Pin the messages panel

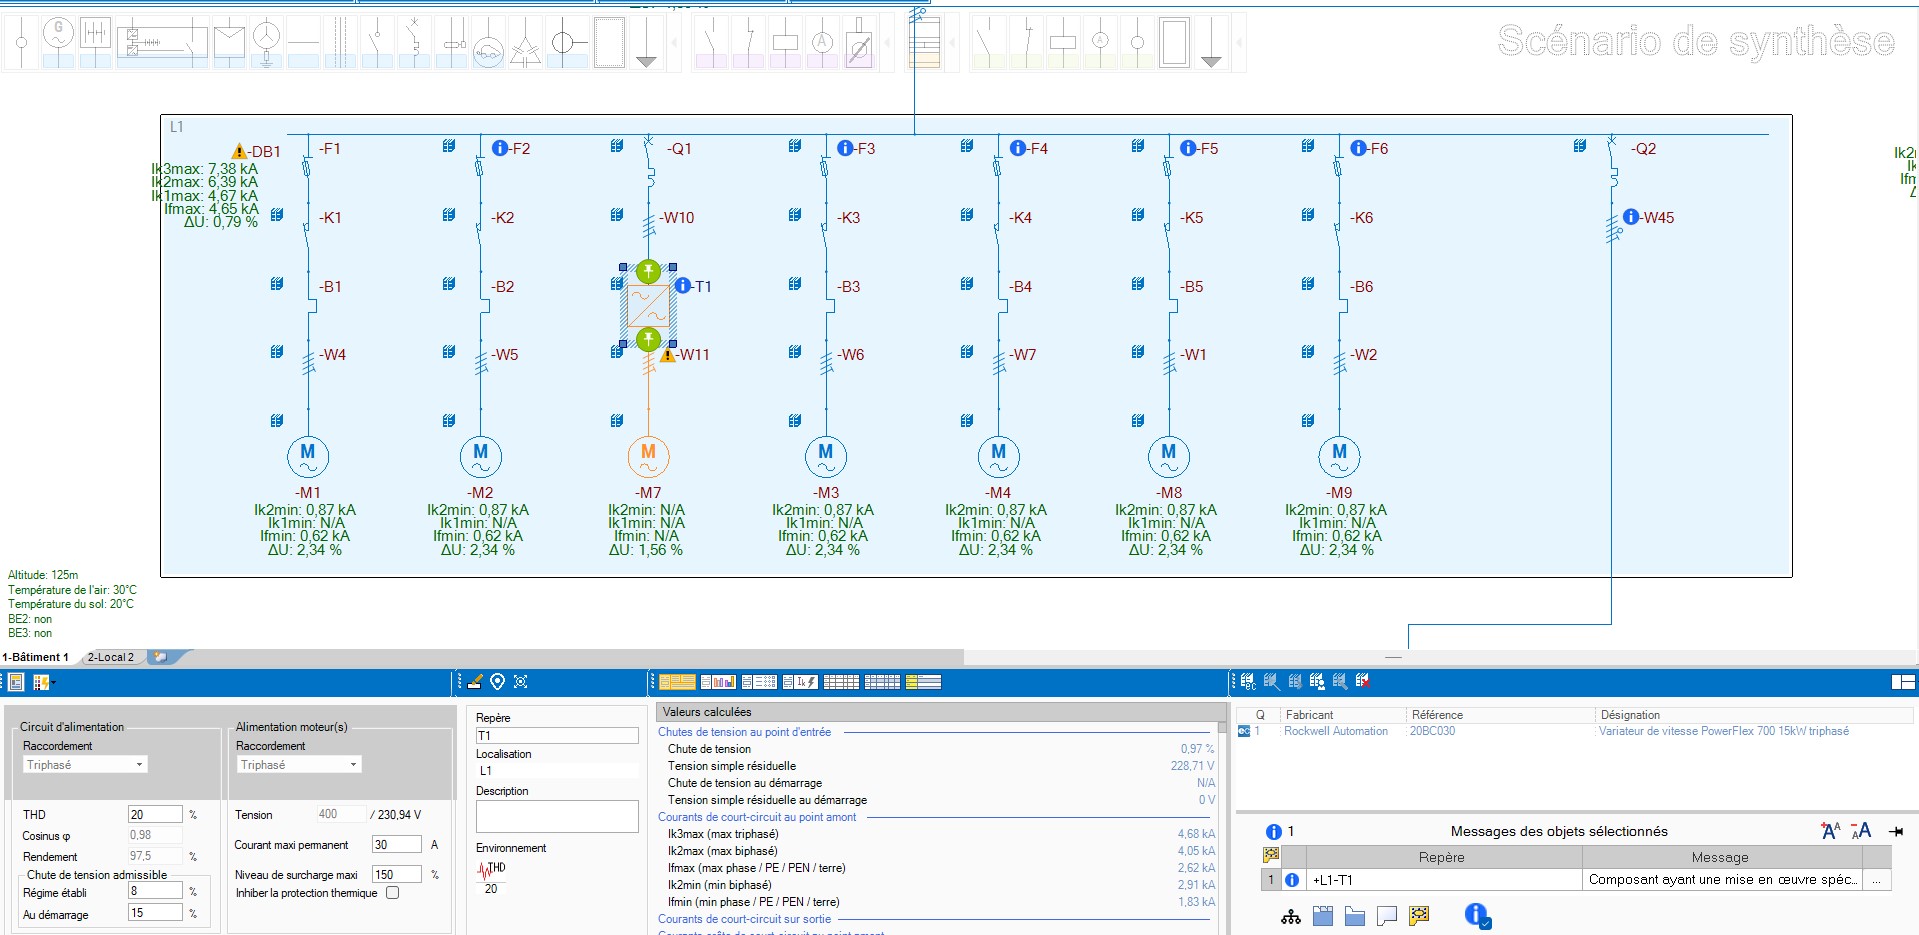coord(1896,831)
